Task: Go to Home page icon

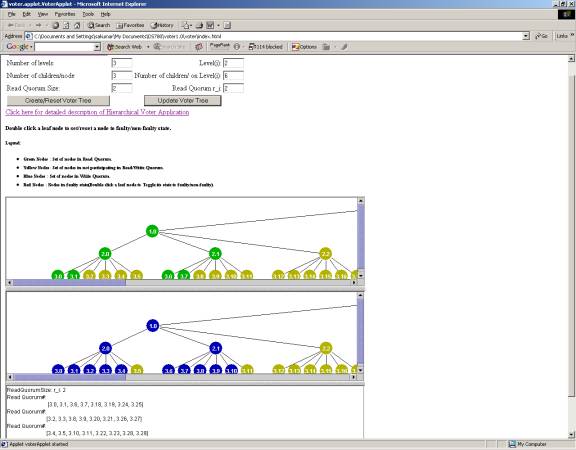Action: 77,25
